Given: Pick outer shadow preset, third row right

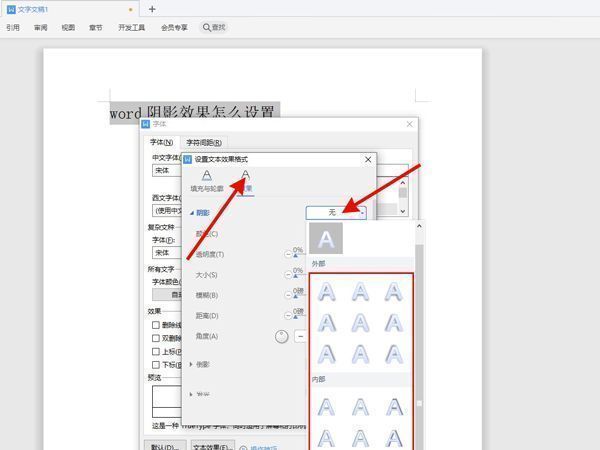Looking at the screenshot, I should tap(394, 354).
